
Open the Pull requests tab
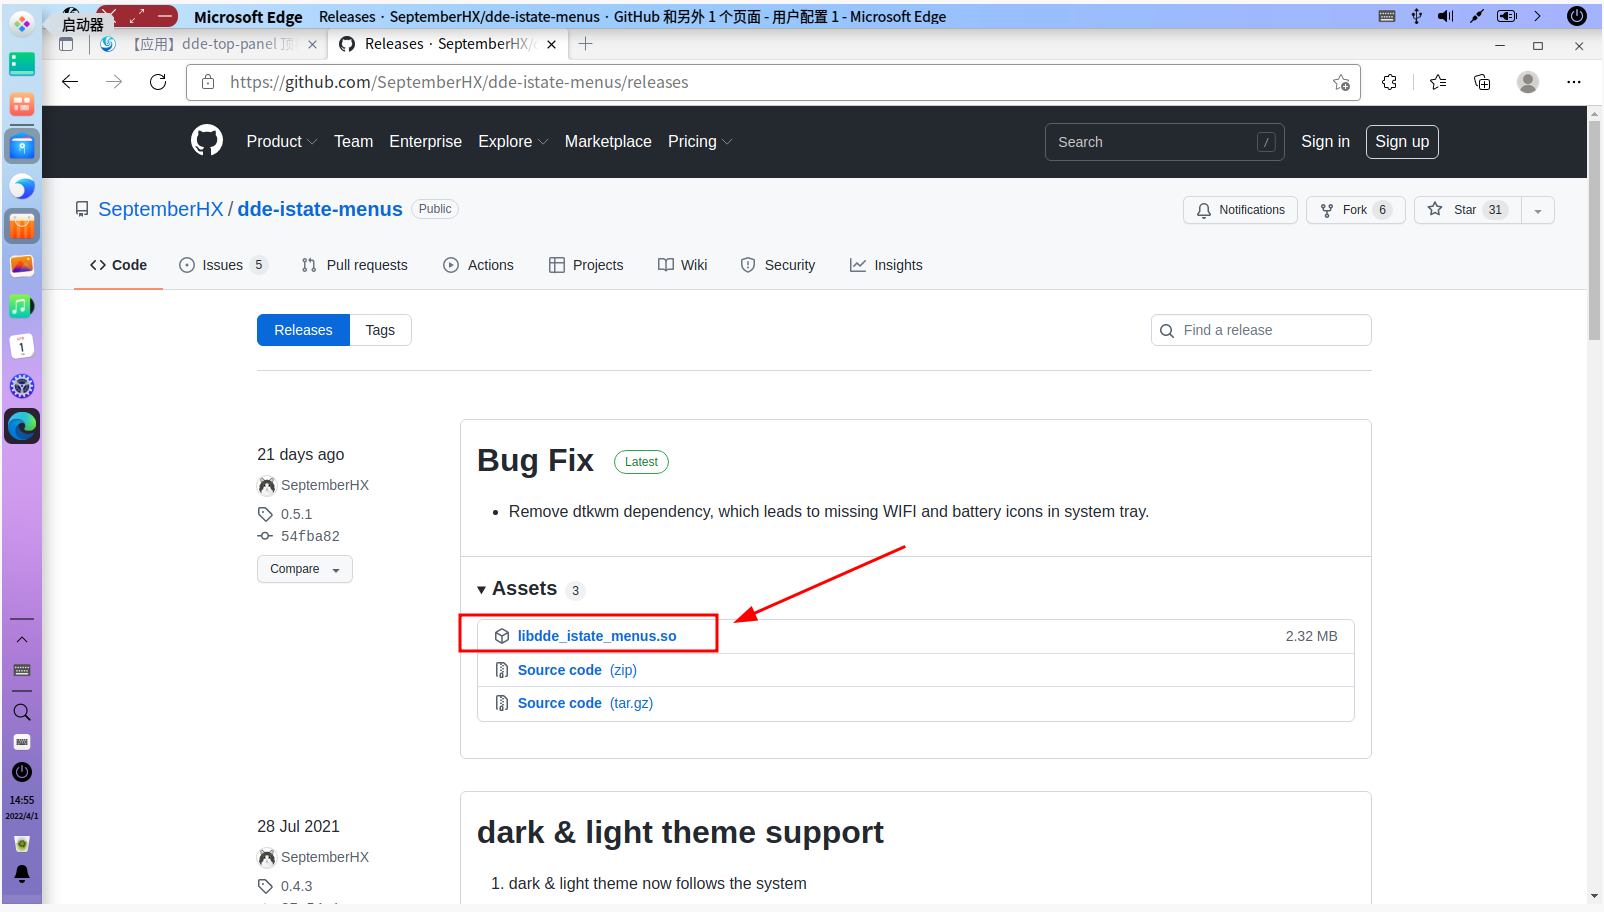click(354, 265)
